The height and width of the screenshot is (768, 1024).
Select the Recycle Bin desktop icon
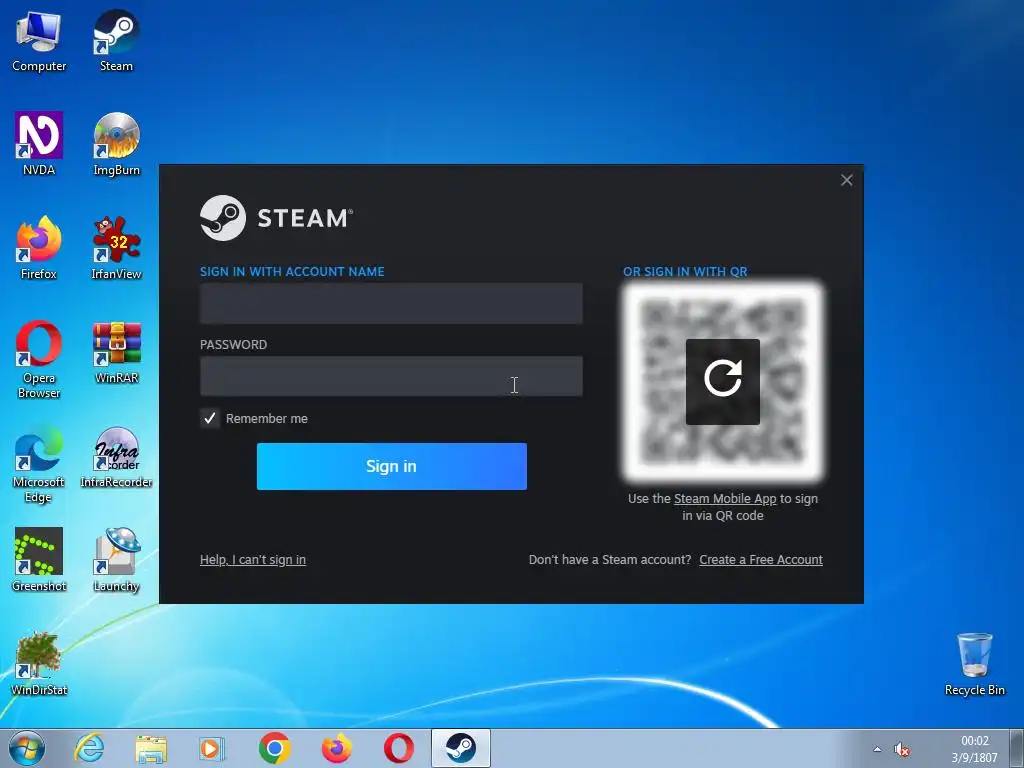coord(974,664)
